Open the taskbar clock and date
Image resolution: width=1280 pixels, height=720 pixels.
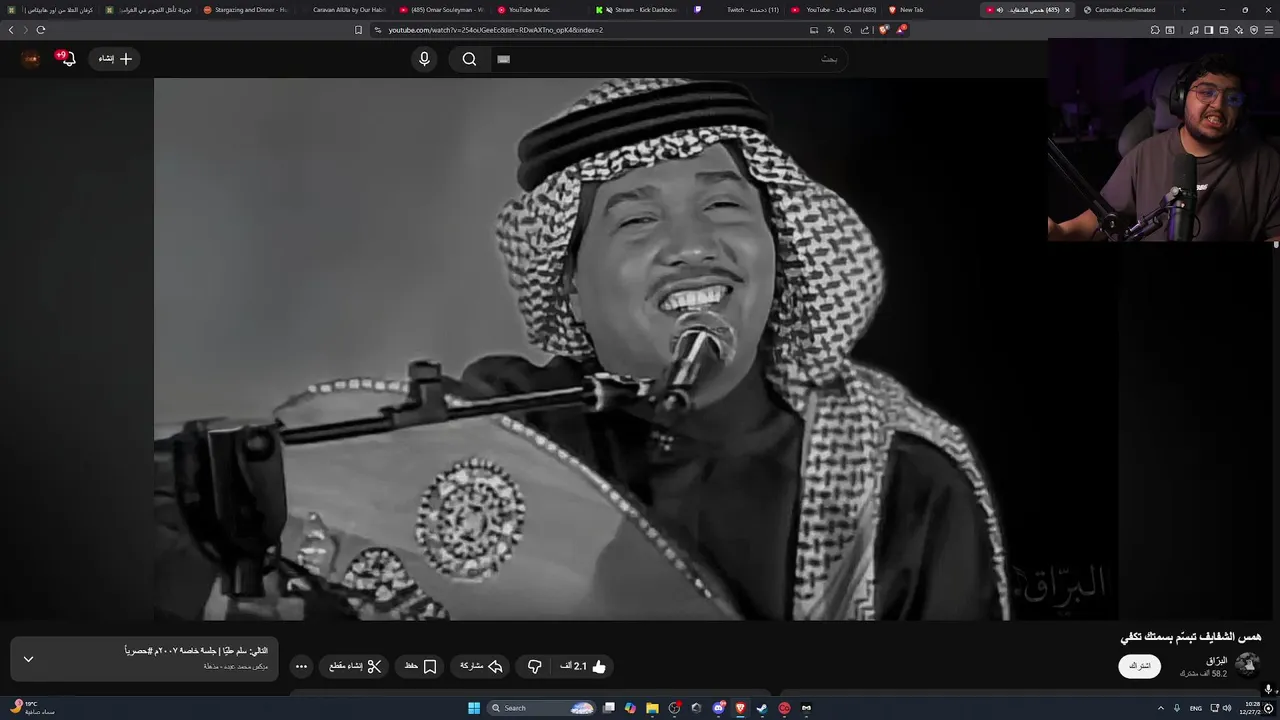(x=1253, y=708)
